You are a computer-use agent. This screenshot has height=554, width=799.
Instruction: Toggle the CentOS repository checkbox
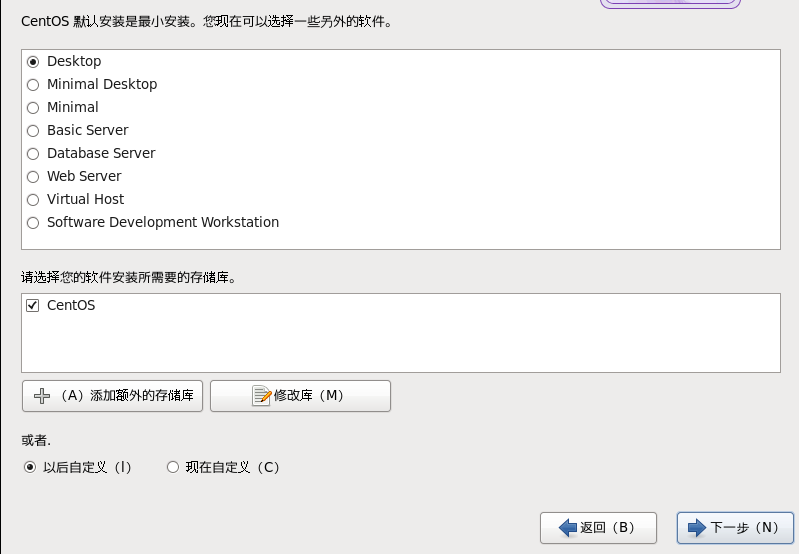point(33,305)
